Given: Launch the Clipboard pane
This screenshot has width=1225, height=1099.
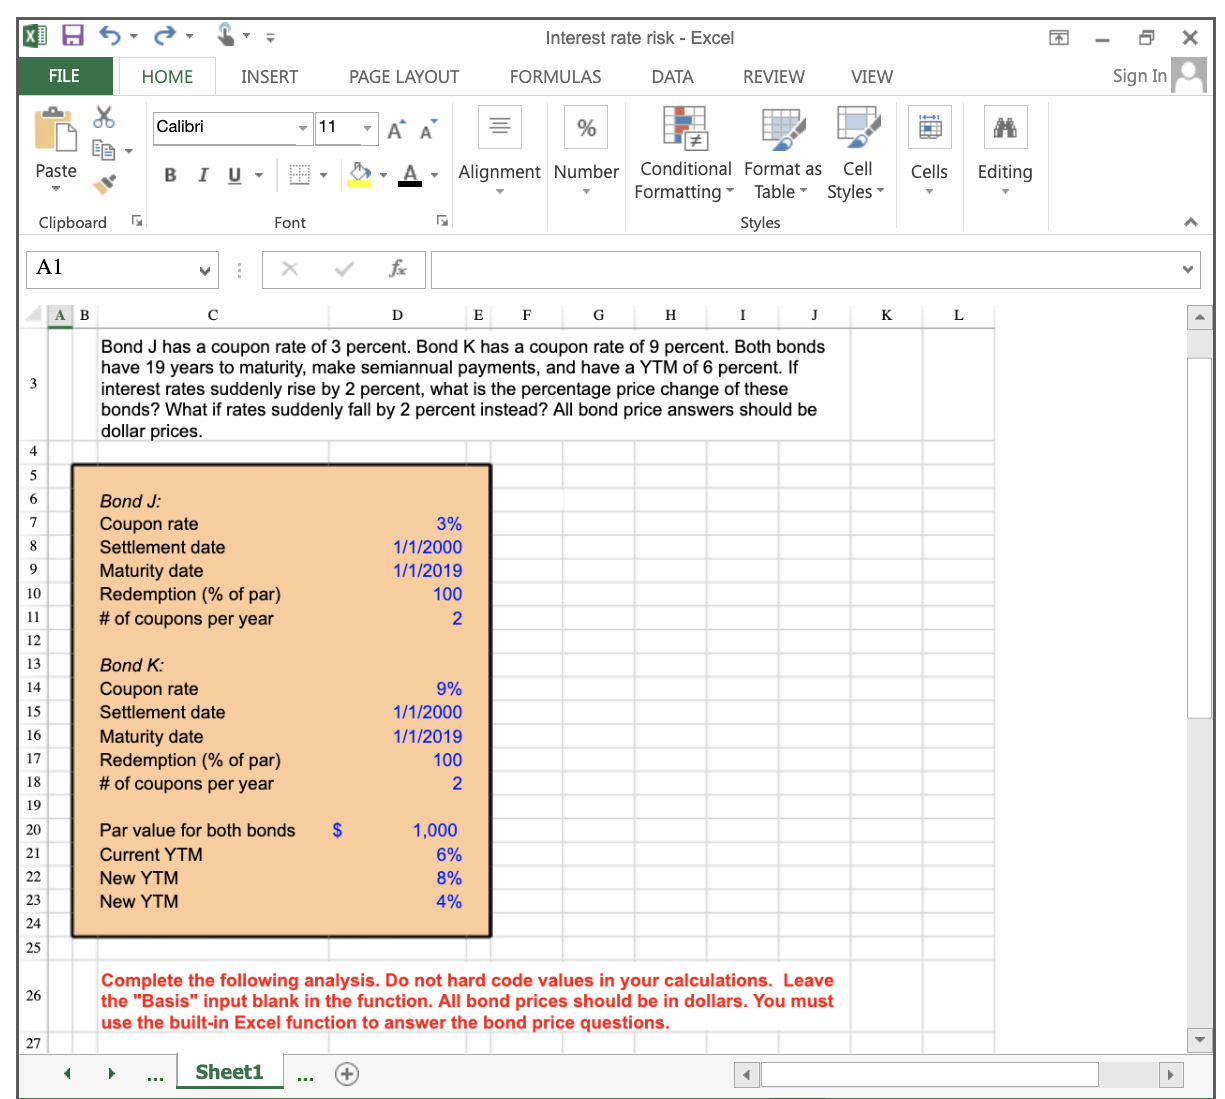Looking at the screenshot, I should 137,221.
